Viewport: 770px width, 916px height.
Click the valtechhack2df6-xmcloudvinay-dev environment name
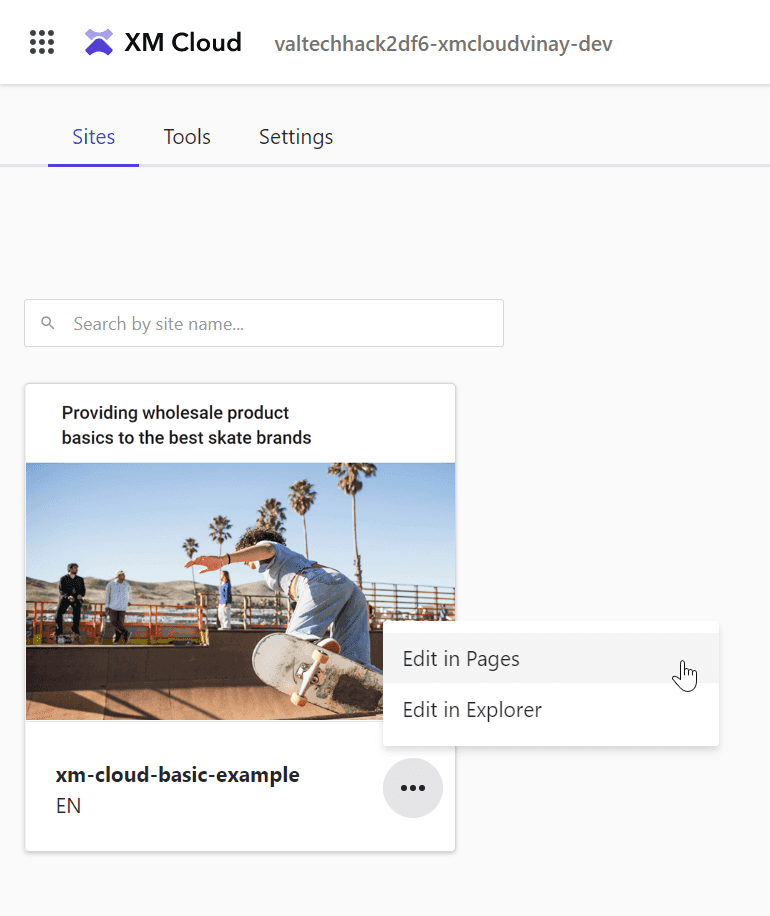click(443, 44)
